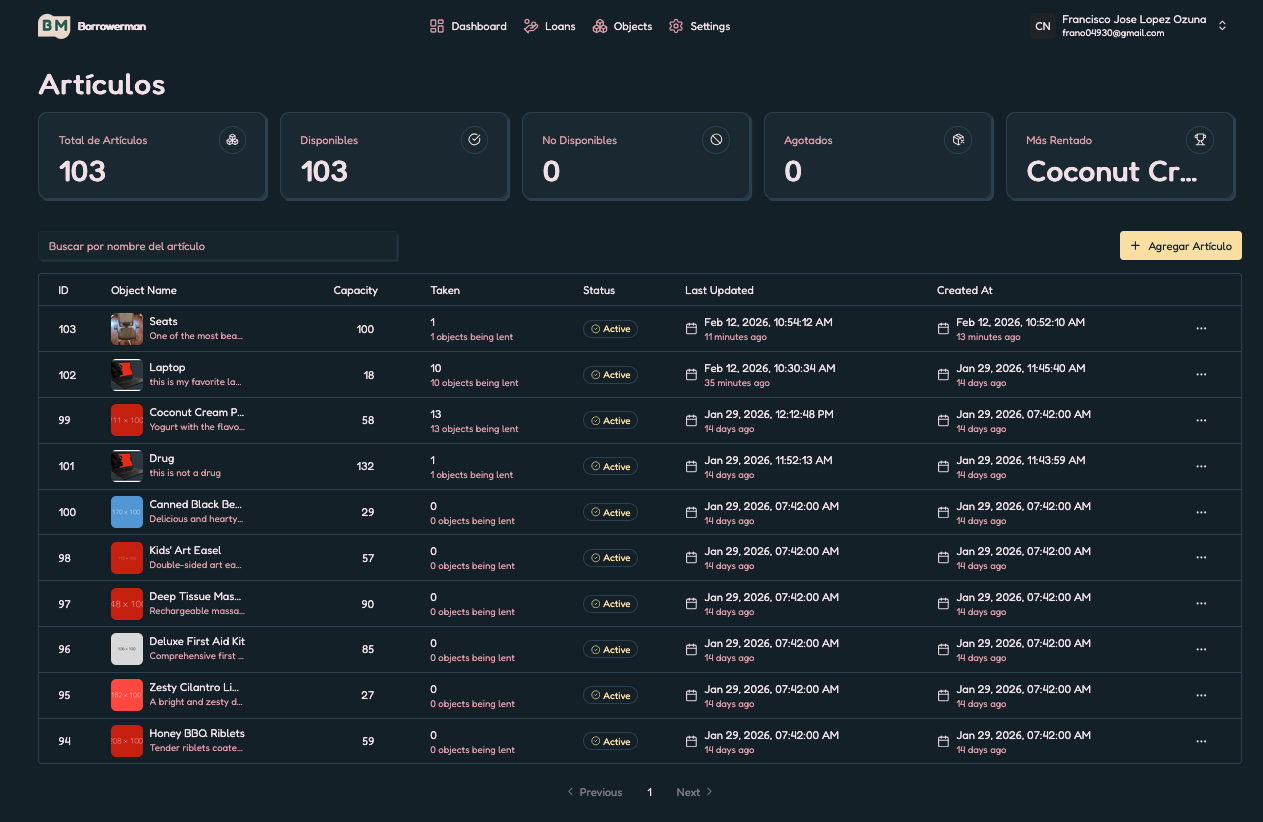Click the Loans hands icon in navigation
Image resolution: width=1263 pixels, height=822 pixels.
click(x=531, y=26)
